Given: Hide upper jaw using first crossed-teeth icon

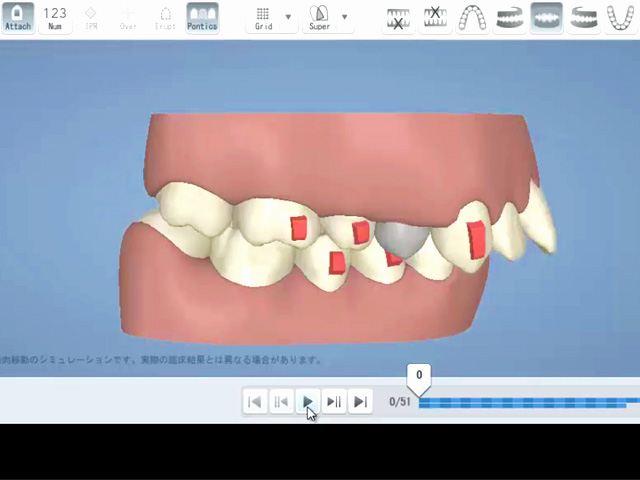Looking at the screenshot, I should click(399, 17).
